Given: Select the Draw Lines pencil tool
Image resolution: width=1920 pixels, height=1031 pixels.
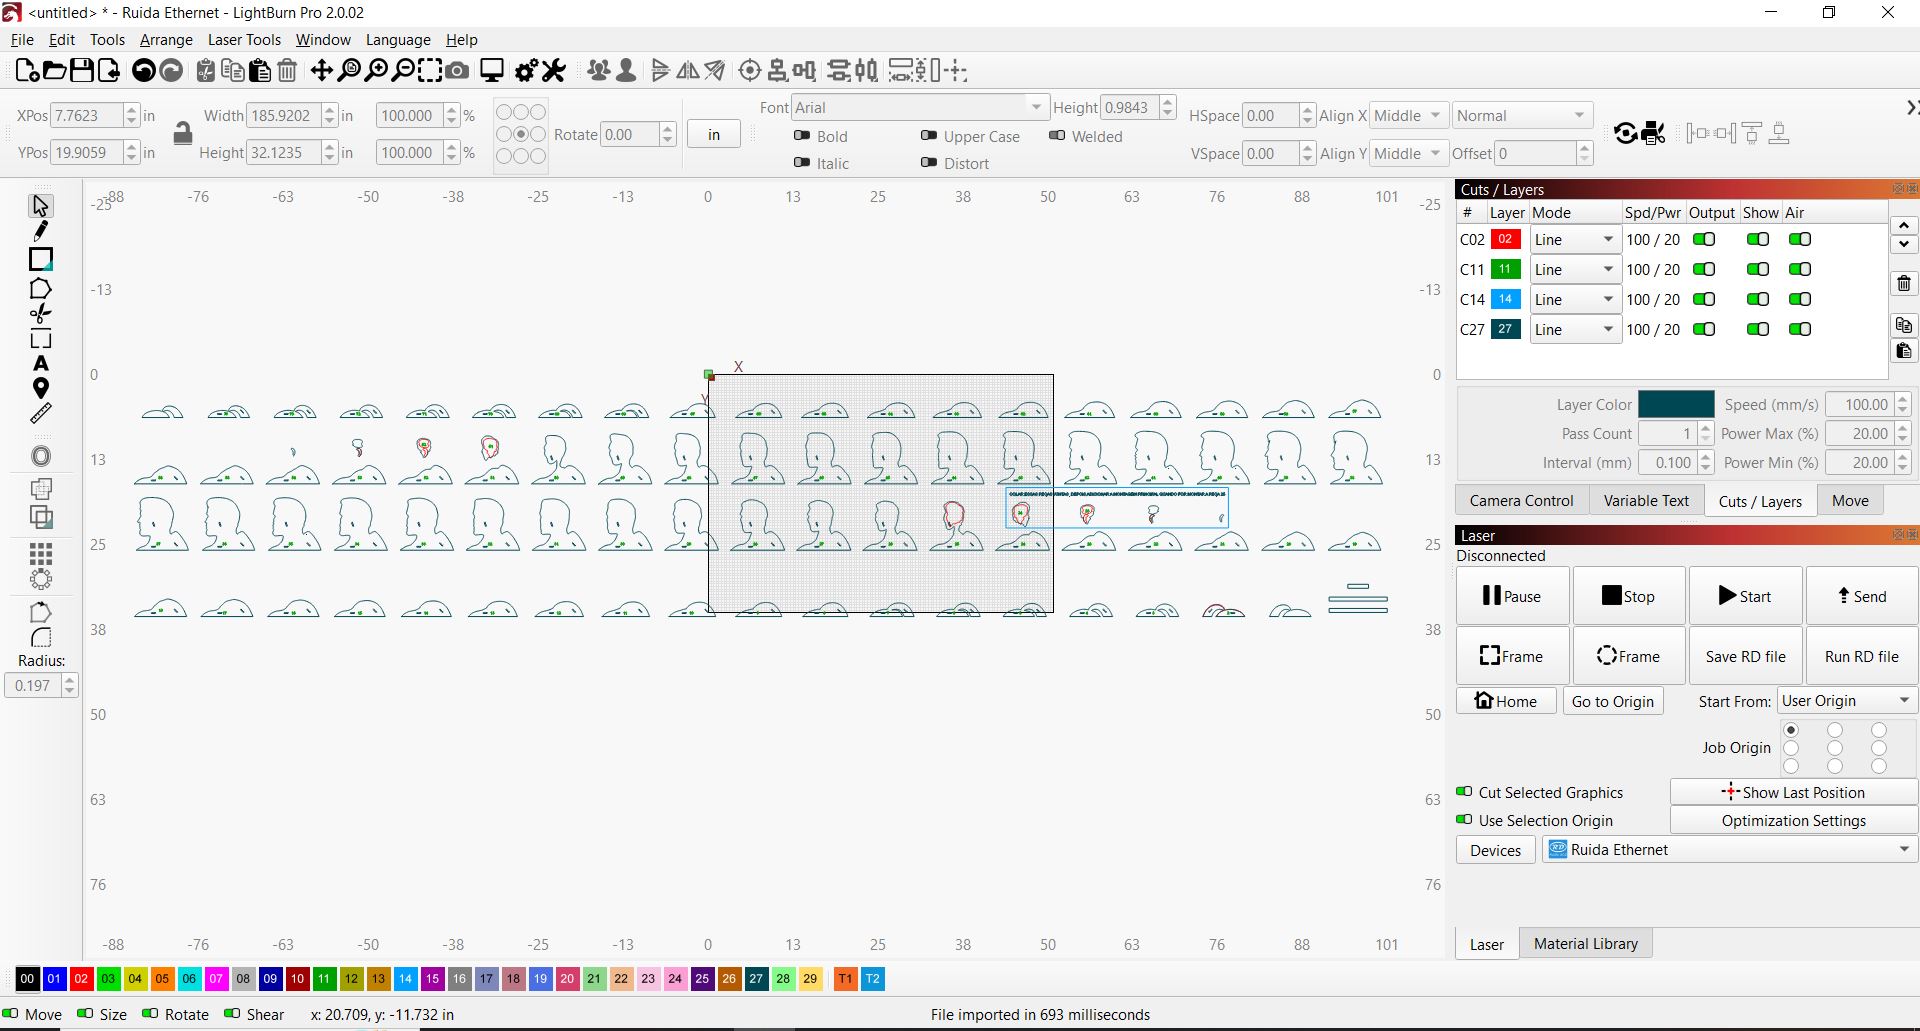Looking at the screenshot, I should click(x=40, y=232).
